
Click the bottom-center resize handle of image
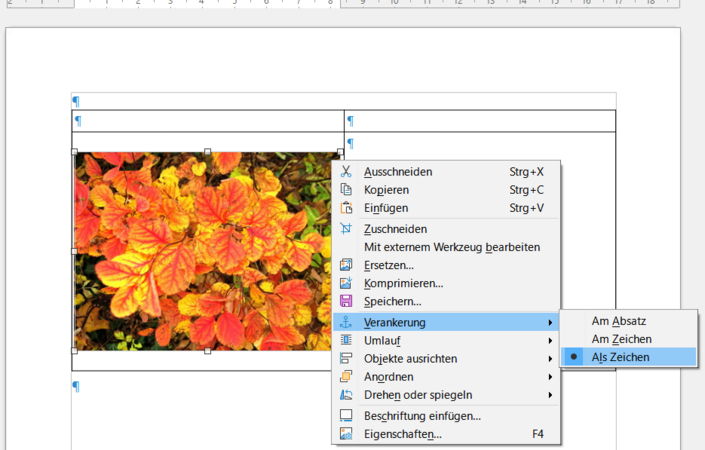coord(207,351)
